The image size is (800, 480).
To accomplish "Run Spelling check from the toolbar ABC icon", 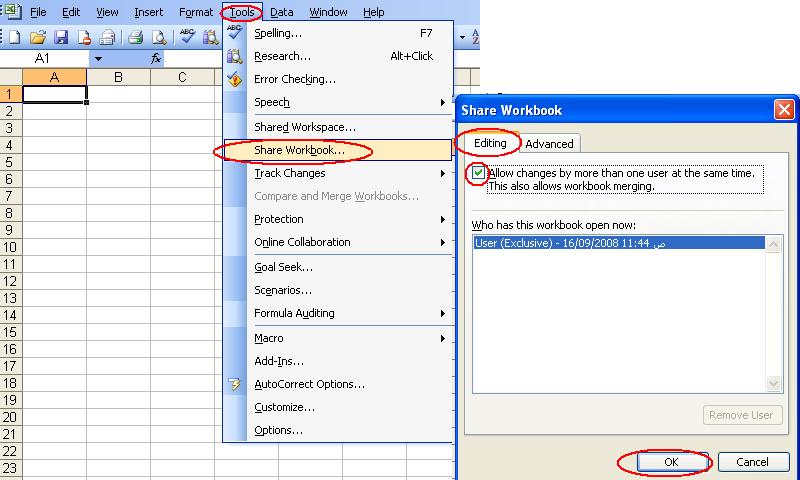I will (x=187, y=36).
